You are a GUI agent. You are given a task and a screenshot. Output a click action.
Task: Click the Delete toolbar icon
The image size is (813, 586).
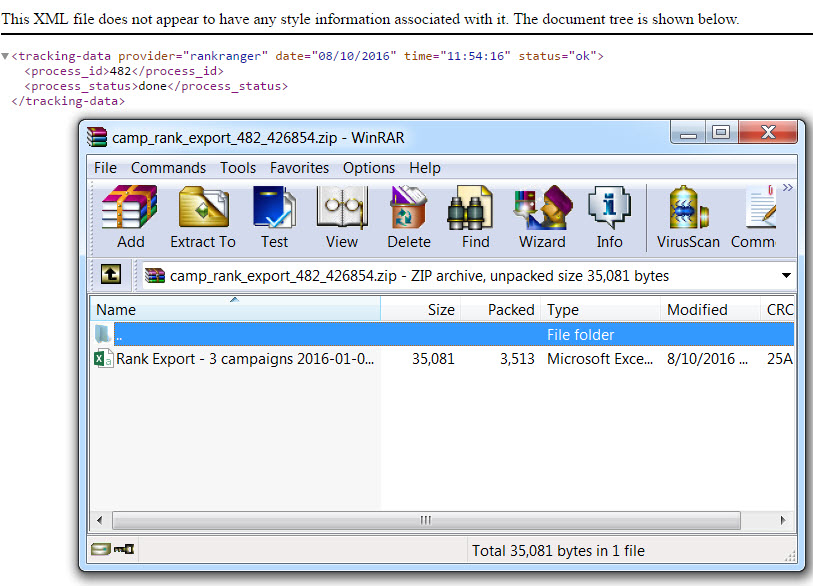408,217
